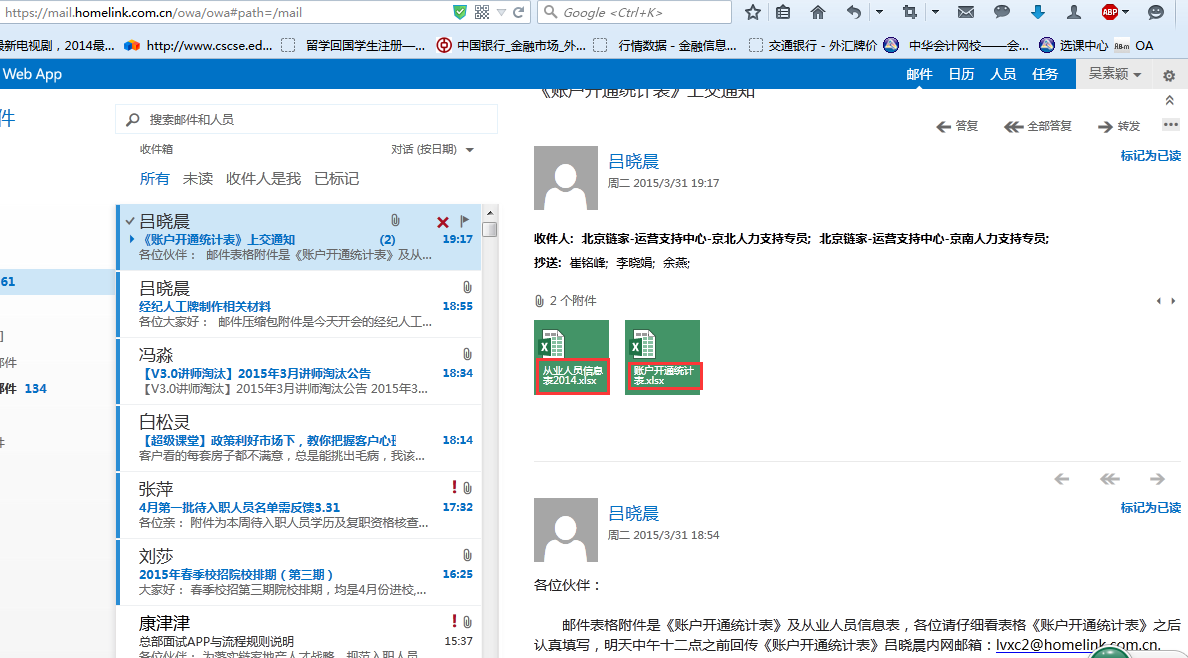The image size is (1188, 658).
Task: Open the bookmarks list icon
Action: point(783,12)
